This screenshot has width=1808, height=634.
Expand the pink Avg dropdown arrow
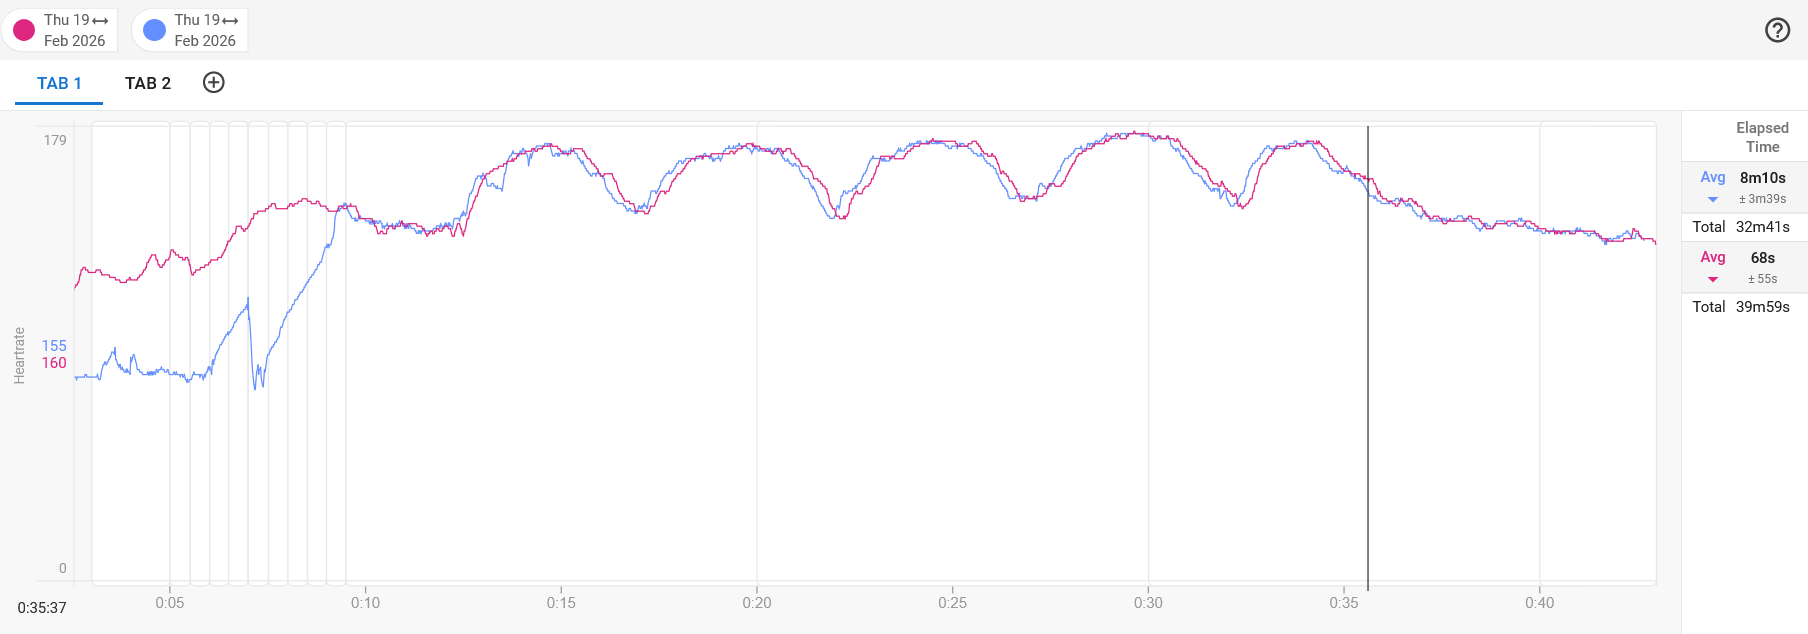pos(1713,280)
